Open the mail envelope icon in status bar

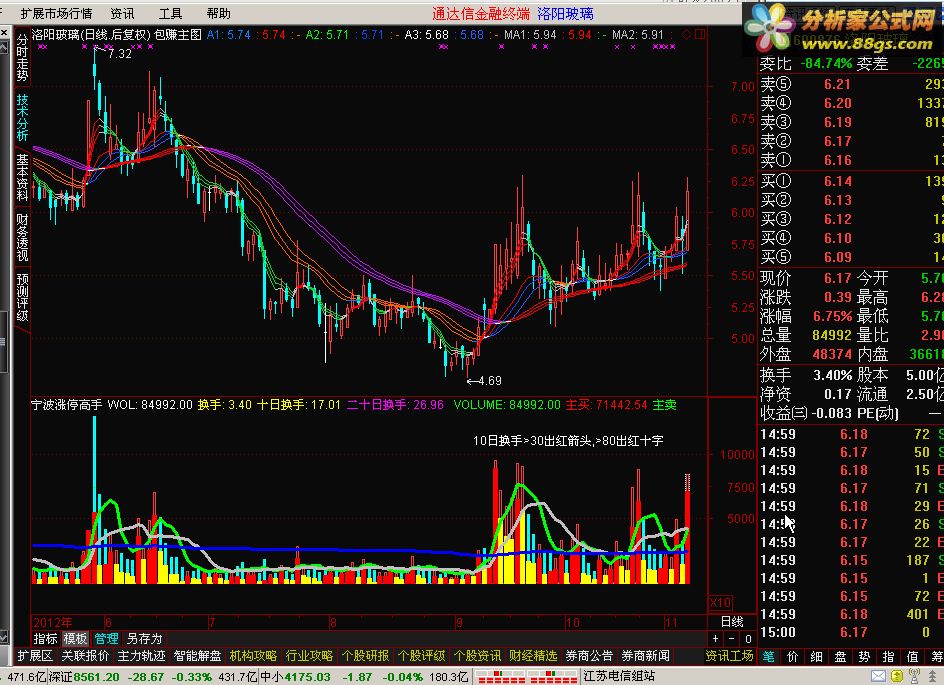pyautogui.click(x=878, y=677)
